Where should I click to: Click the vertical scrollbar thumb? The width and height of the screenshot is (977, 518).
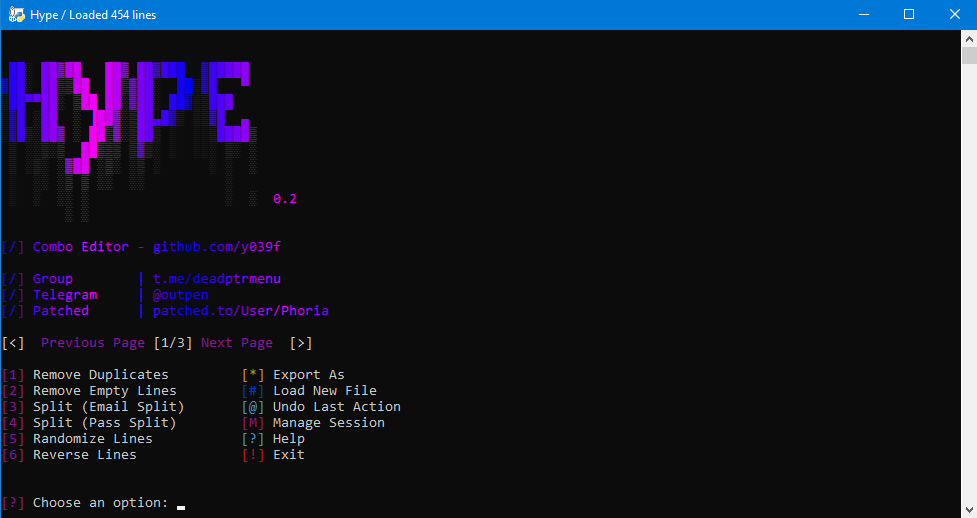[x=969, y=55]
